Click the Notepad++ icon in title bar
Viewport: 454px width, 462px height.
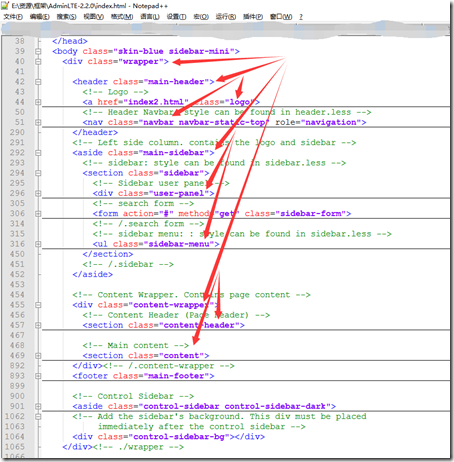5,6
